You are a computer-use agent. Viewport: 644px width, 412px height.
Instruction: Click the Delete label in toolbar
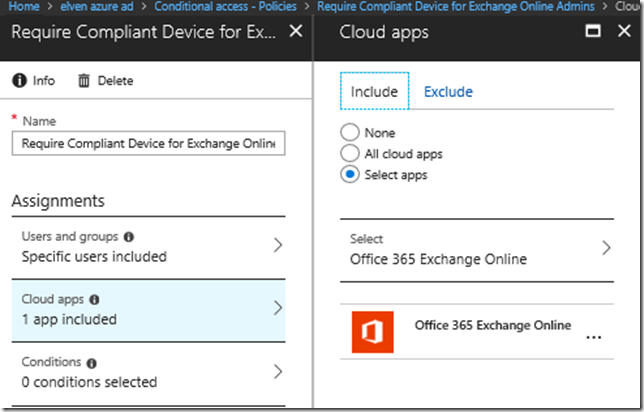pos(115,81)
